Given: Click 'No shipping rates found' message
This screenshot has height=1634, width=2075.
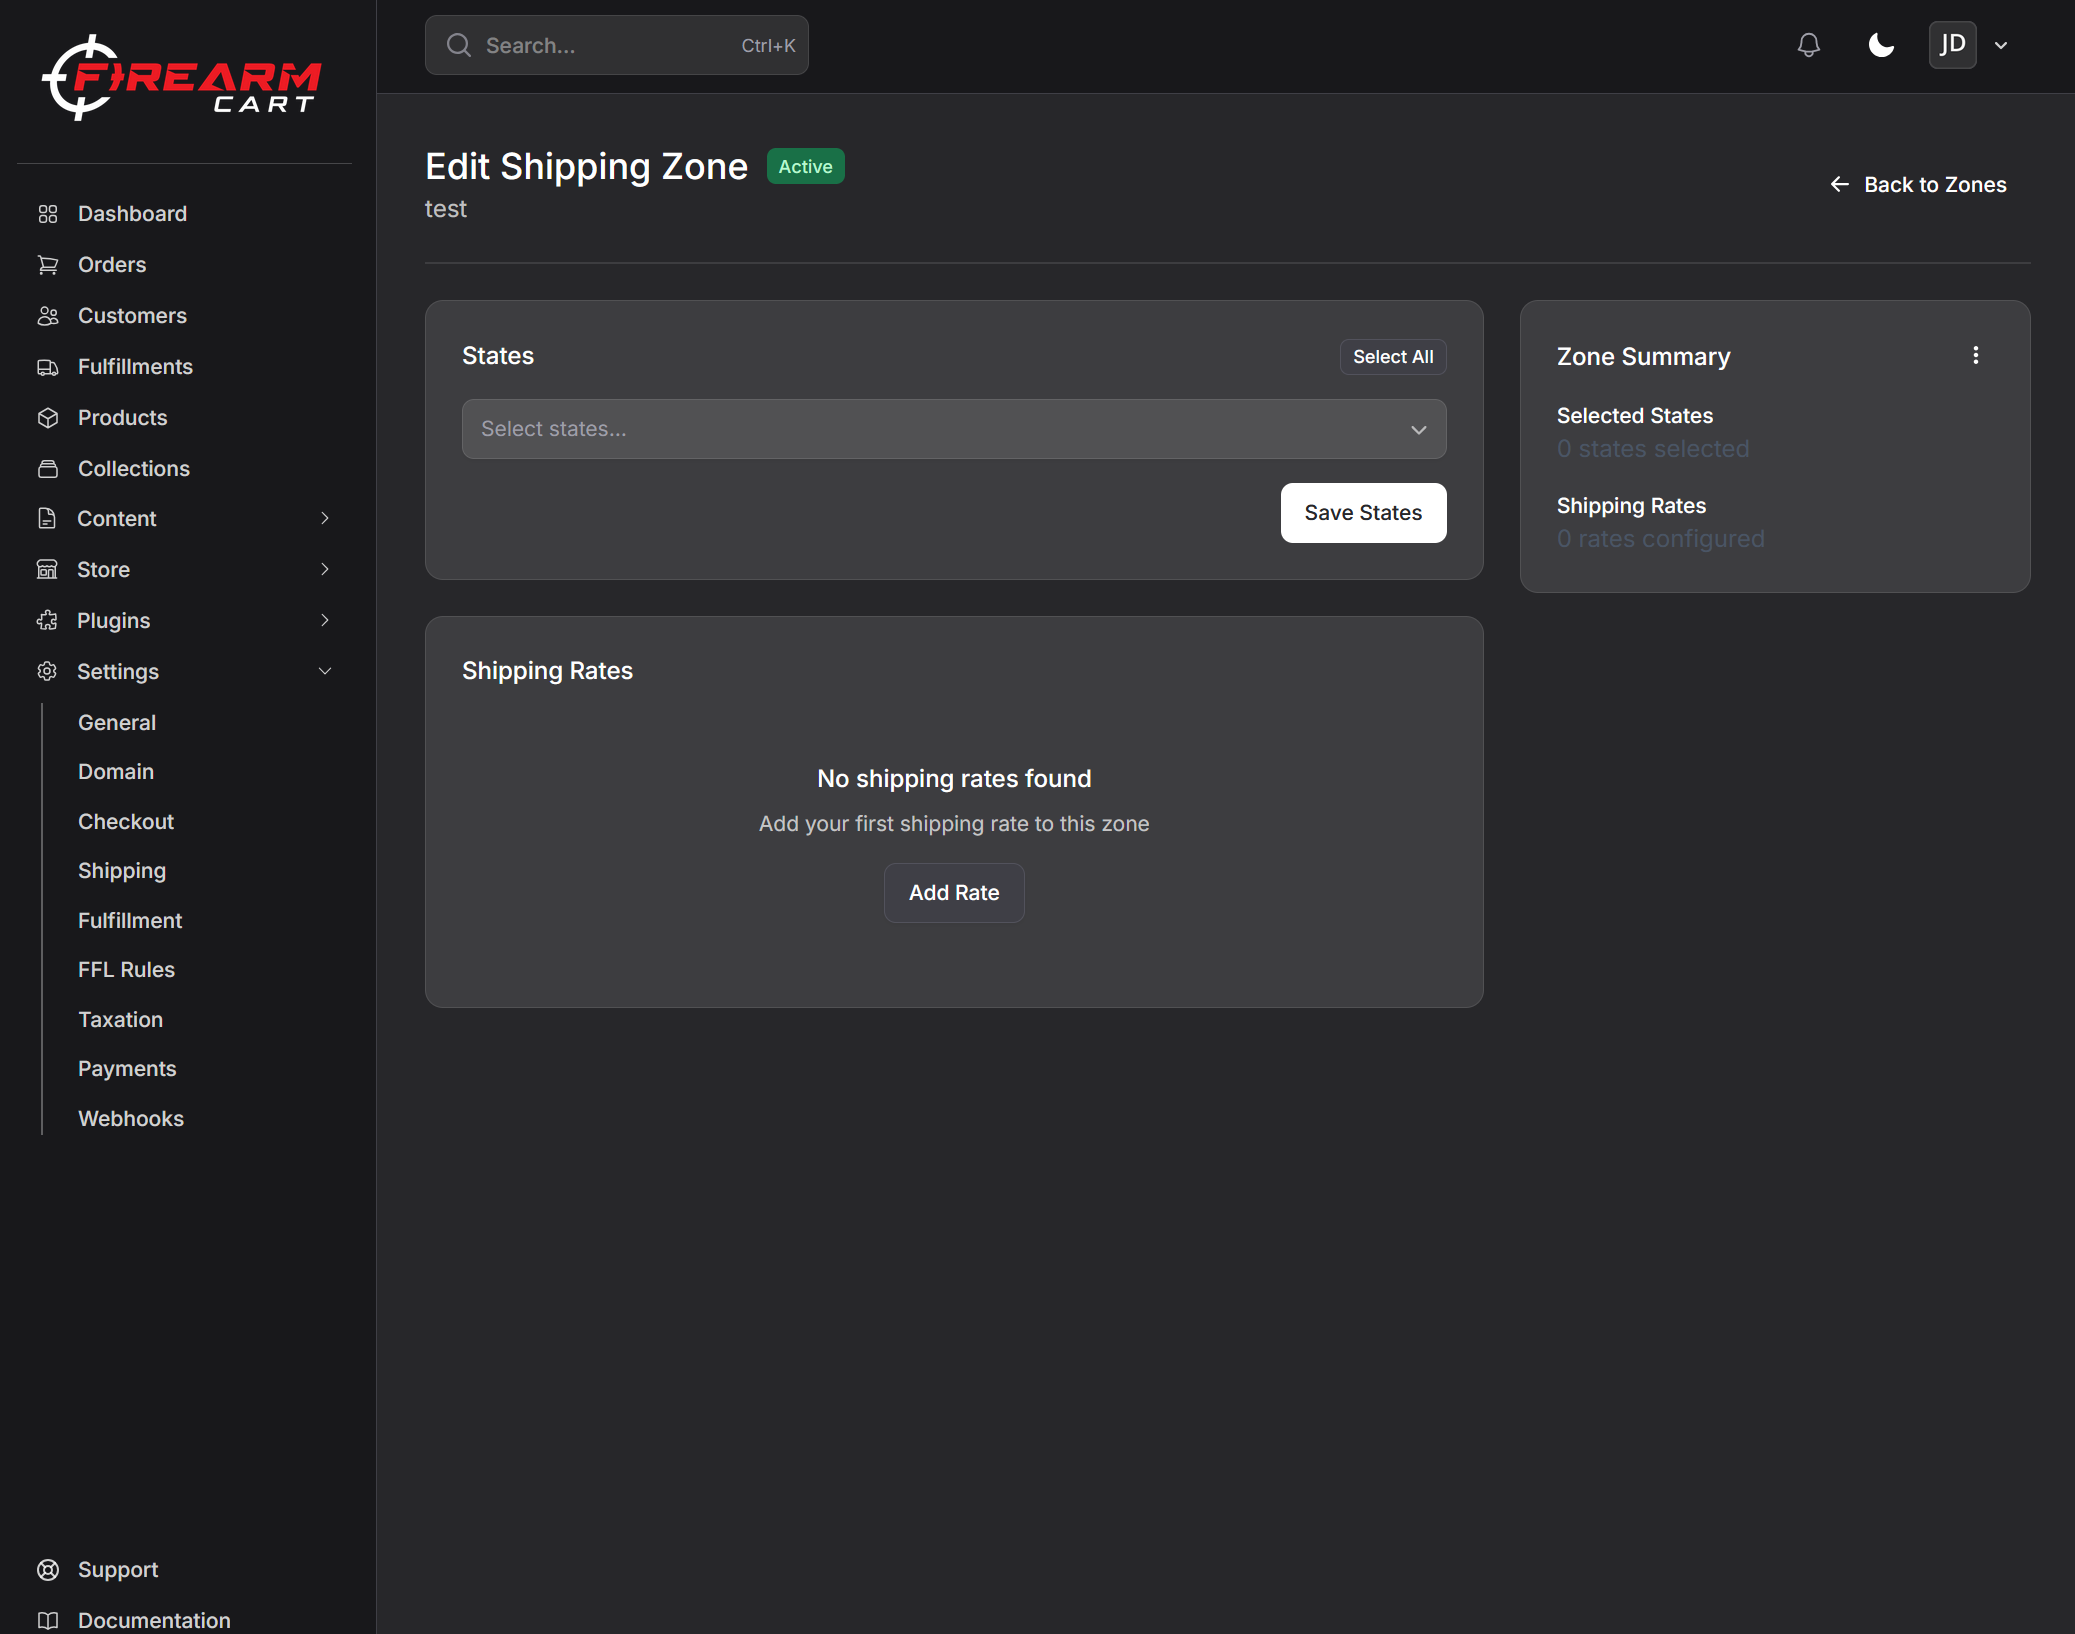Looking at the screenshot, I should [x=954, y=779].
